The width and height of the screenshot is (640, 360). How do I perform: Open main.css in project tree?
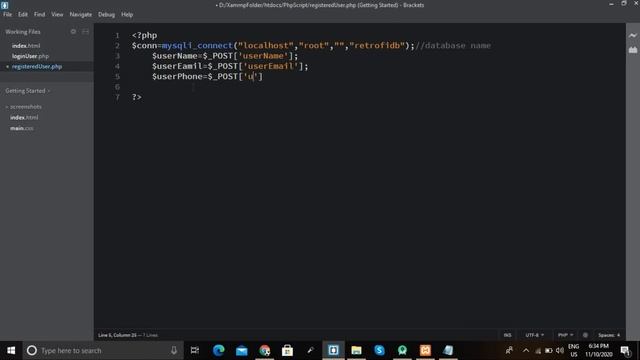point(22,128)
